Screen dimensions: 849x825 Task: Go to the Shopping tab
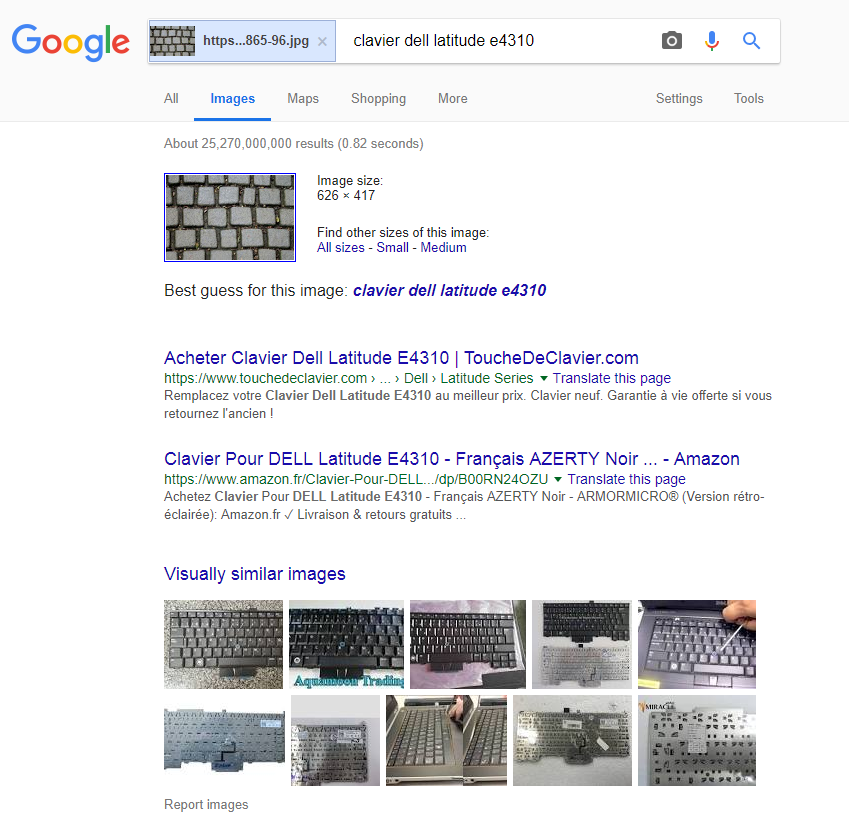coord(378,99)
